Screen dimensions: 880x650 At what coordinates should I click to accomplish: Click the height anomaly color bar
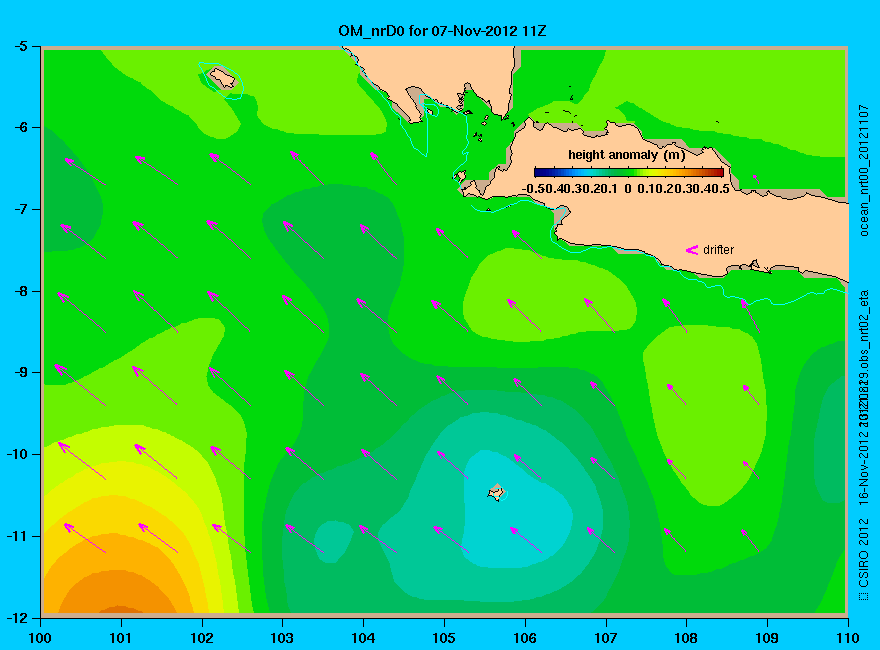[629, 172]
